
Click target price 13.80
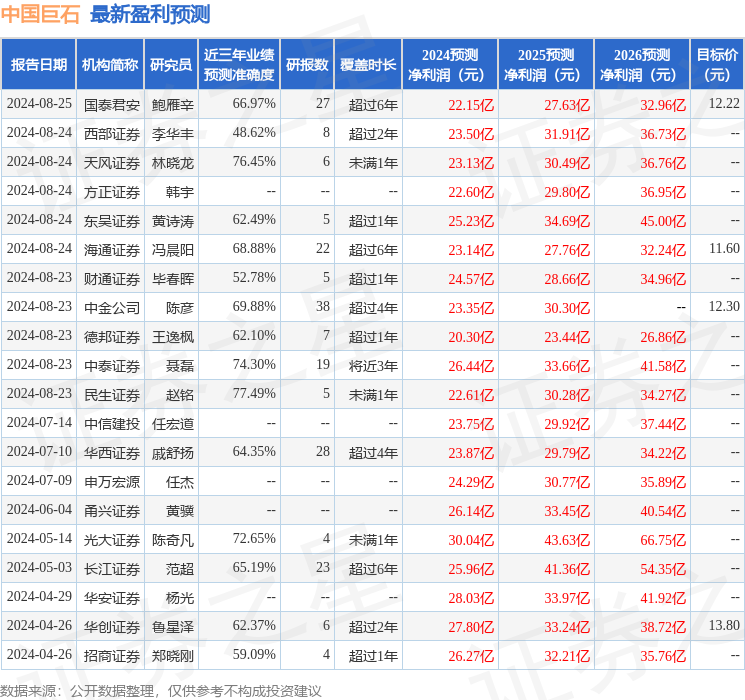click(724, 625)
